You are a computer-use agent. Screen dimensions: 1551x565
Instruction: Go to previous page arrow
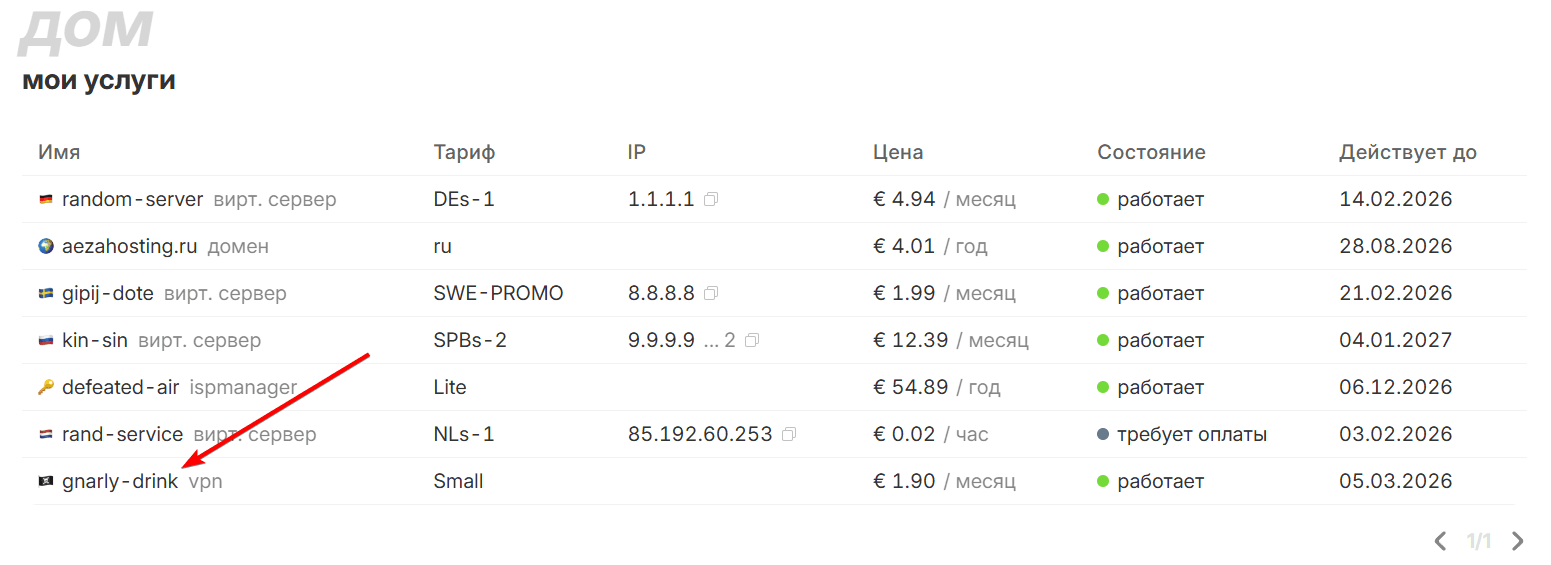[1440, 542]
